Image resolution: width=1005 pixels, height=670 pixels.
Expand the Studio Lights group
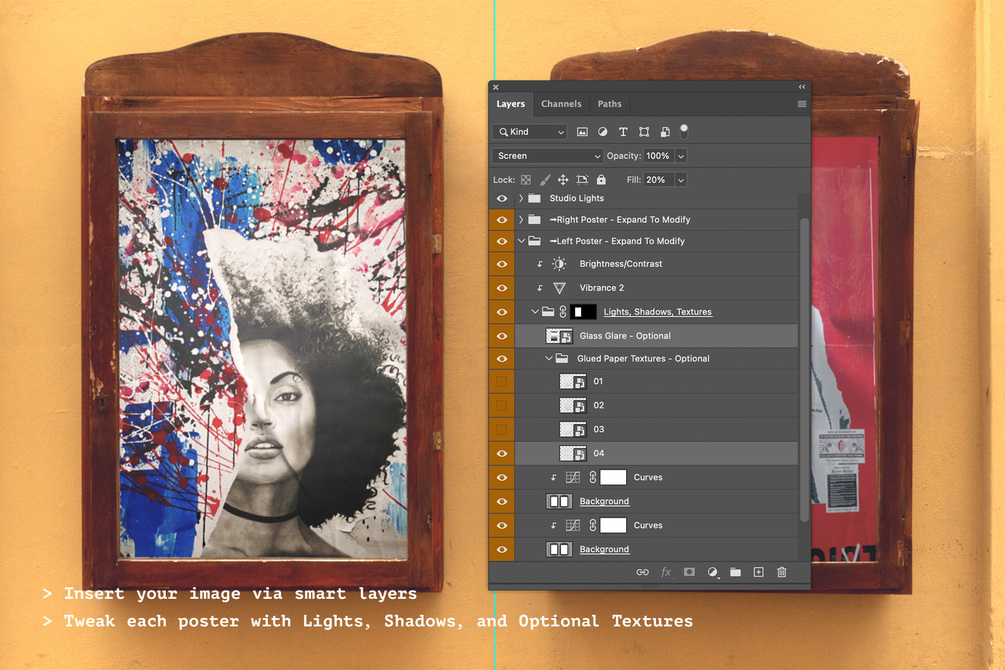pos(520,198)
